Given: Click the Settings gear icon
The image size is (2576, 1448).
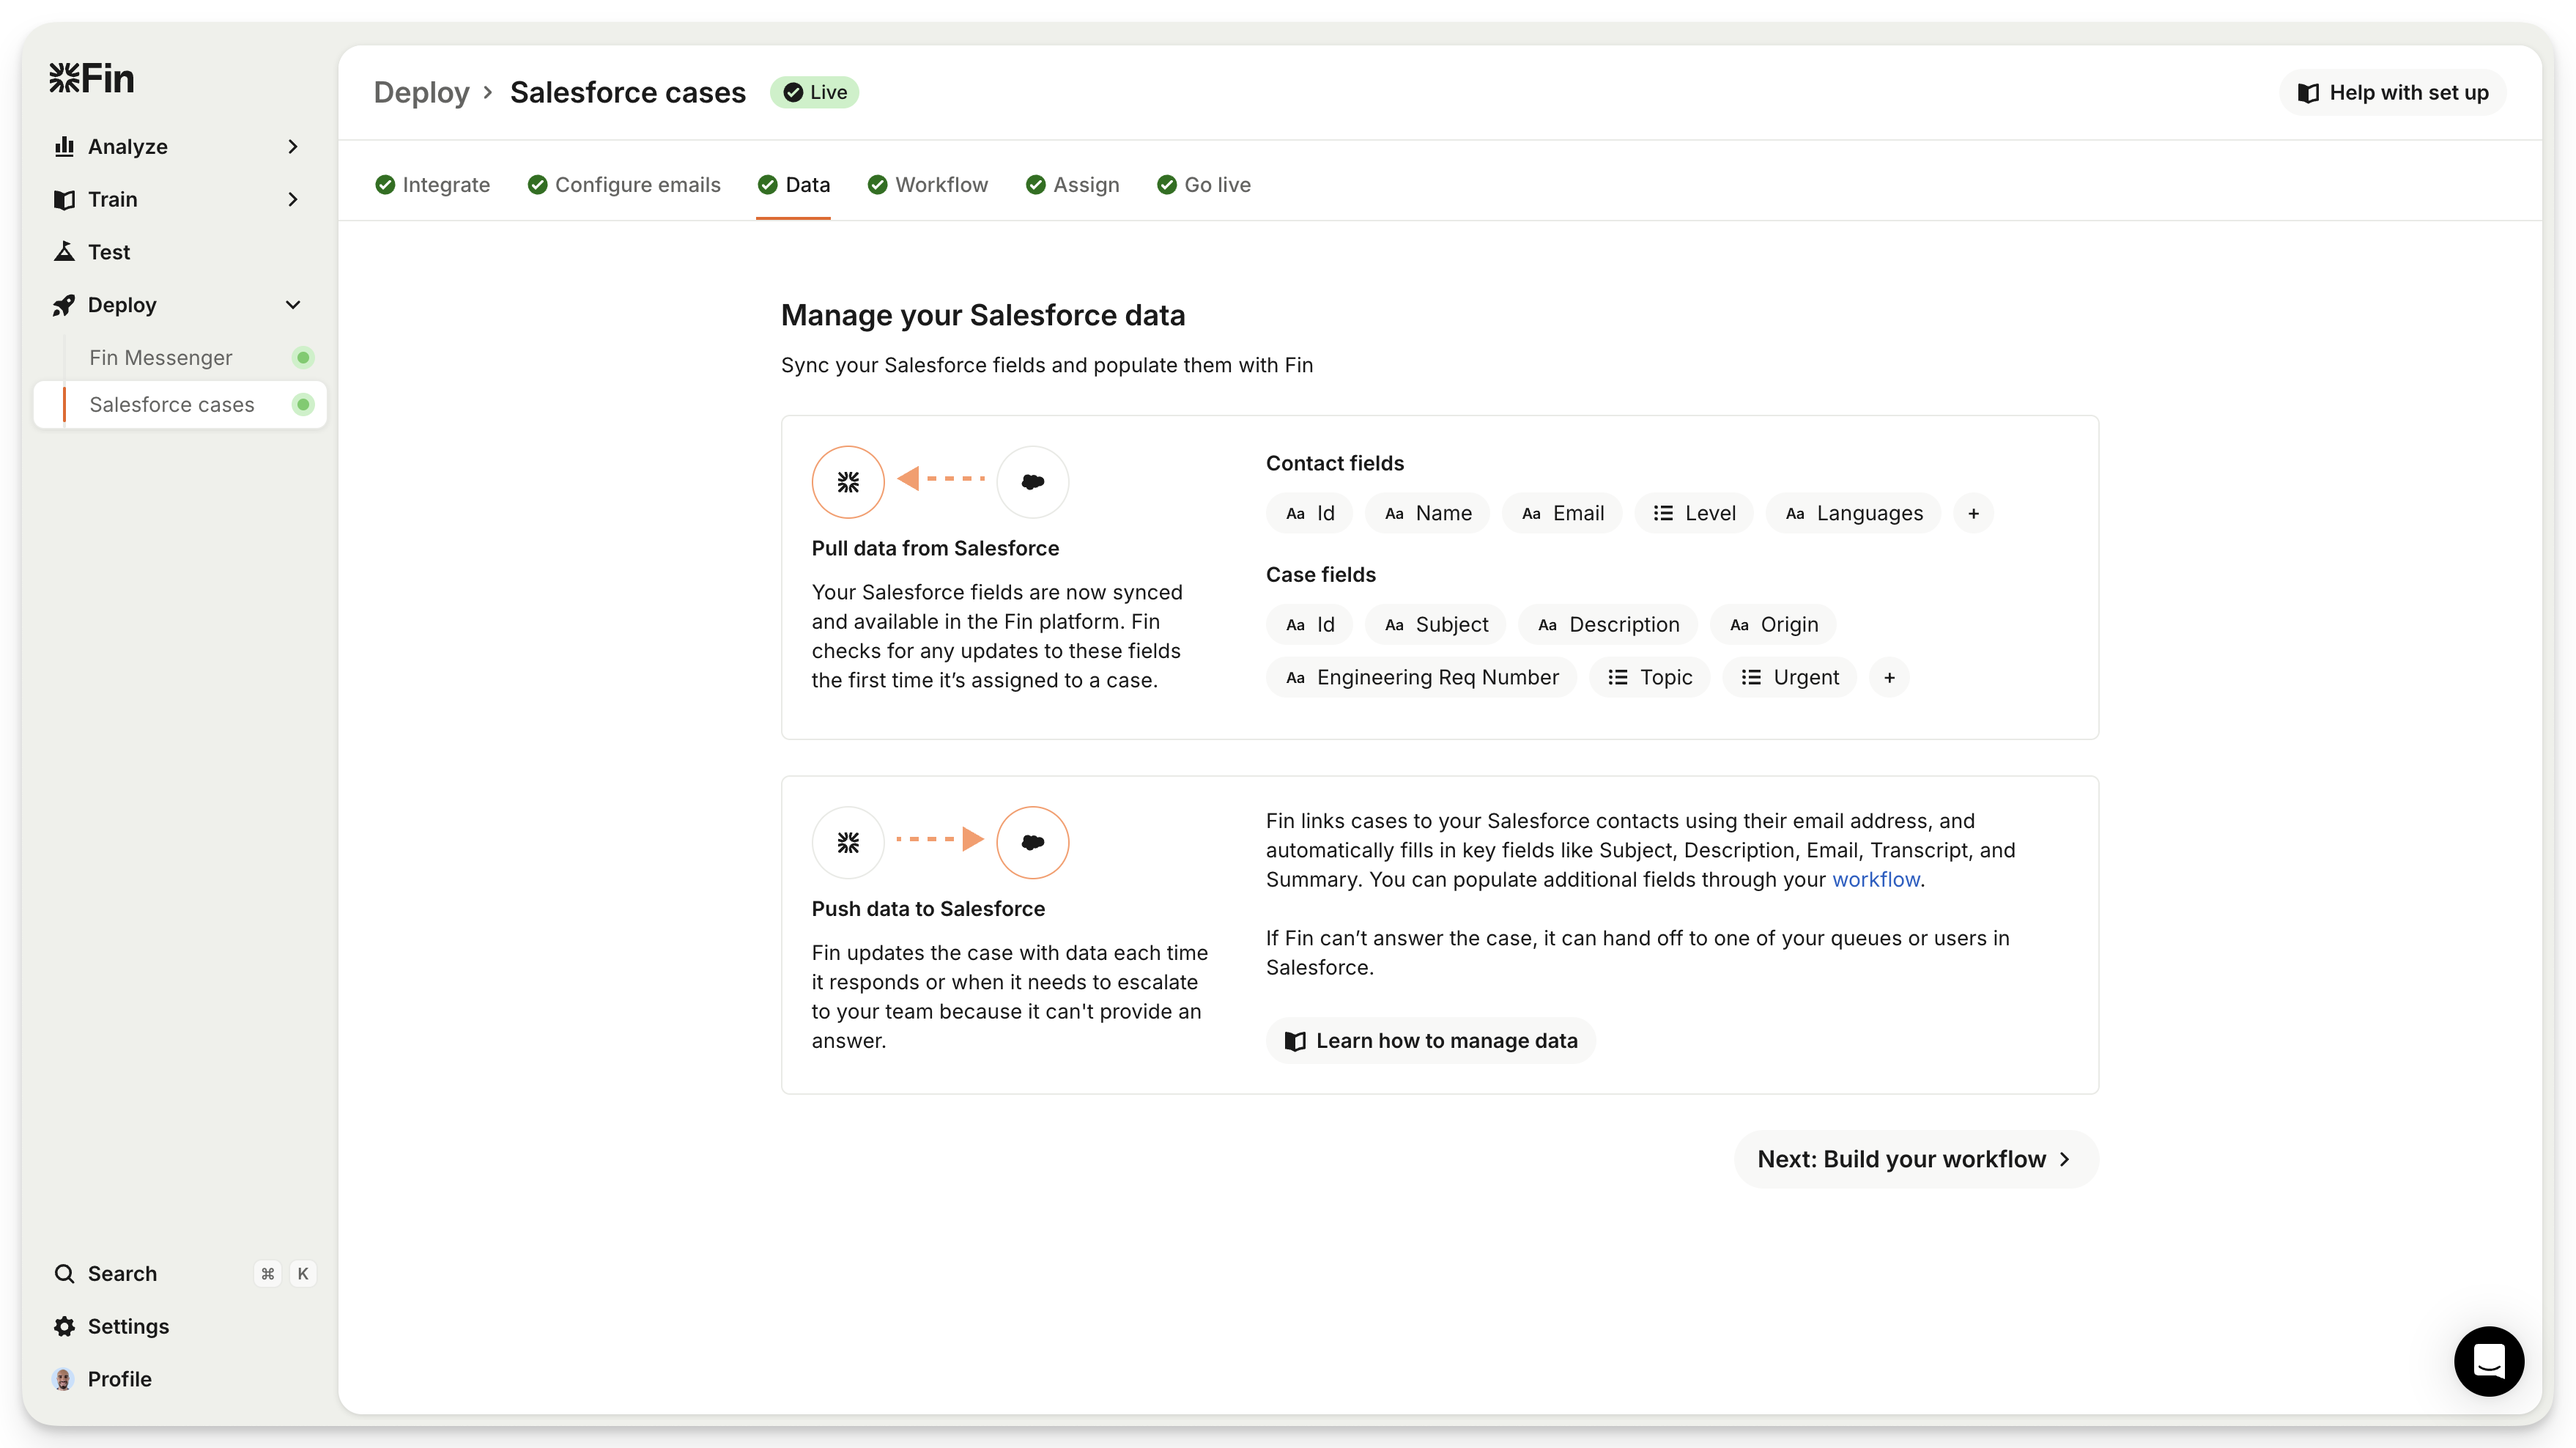Looking at the screenshot, I should coord(64,1326).
